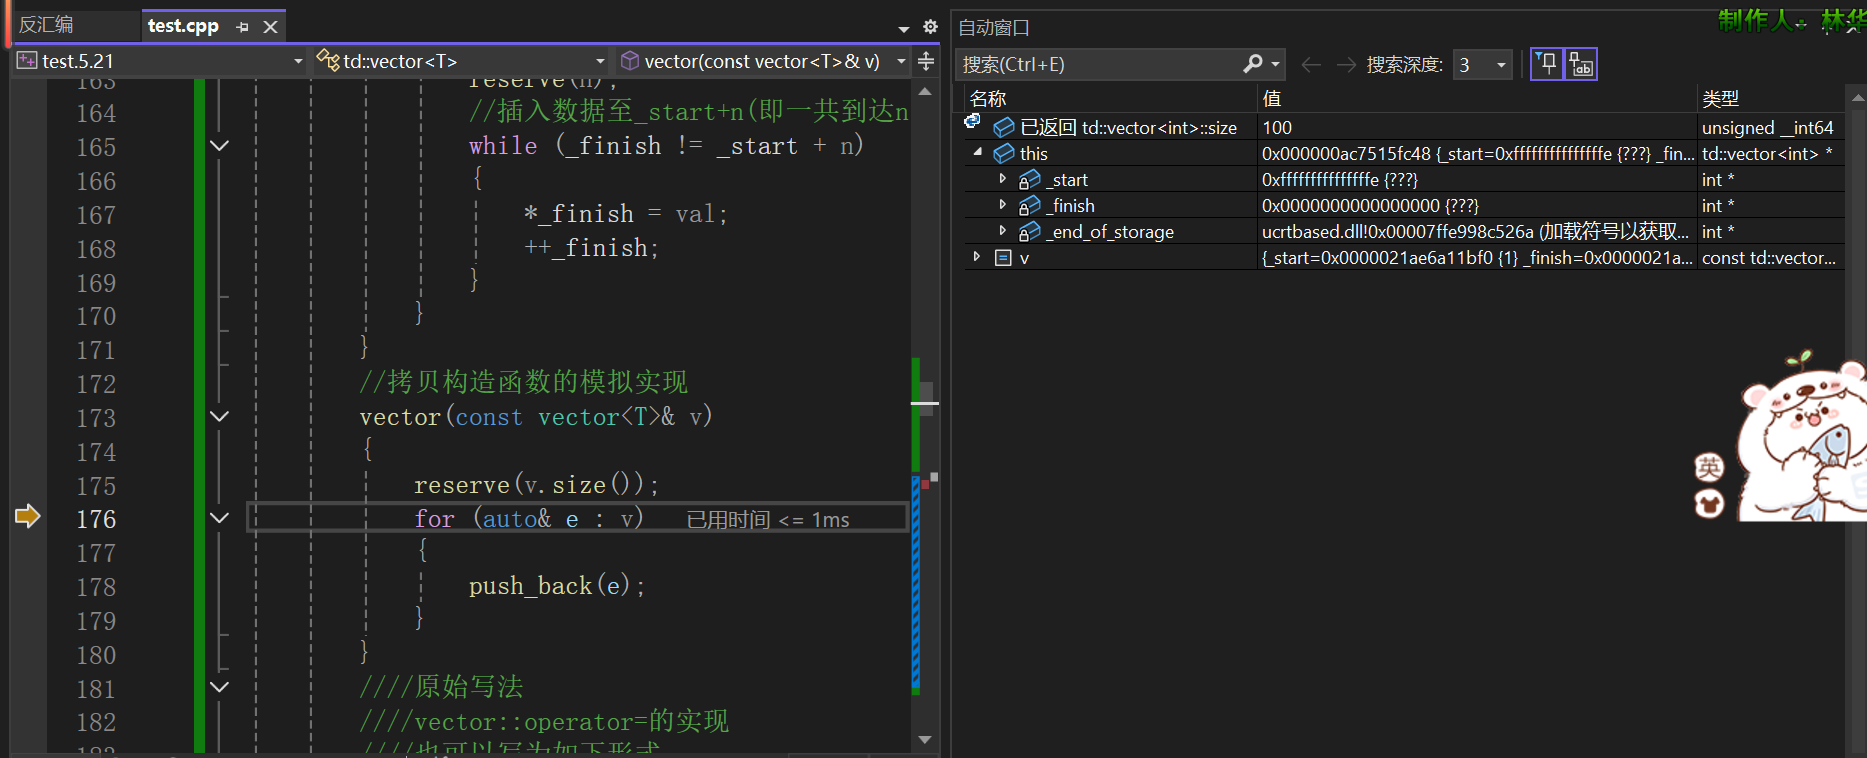Collapse the for loop at line 176
This screenshot has width=1867, height=758.
coord(220,518)
